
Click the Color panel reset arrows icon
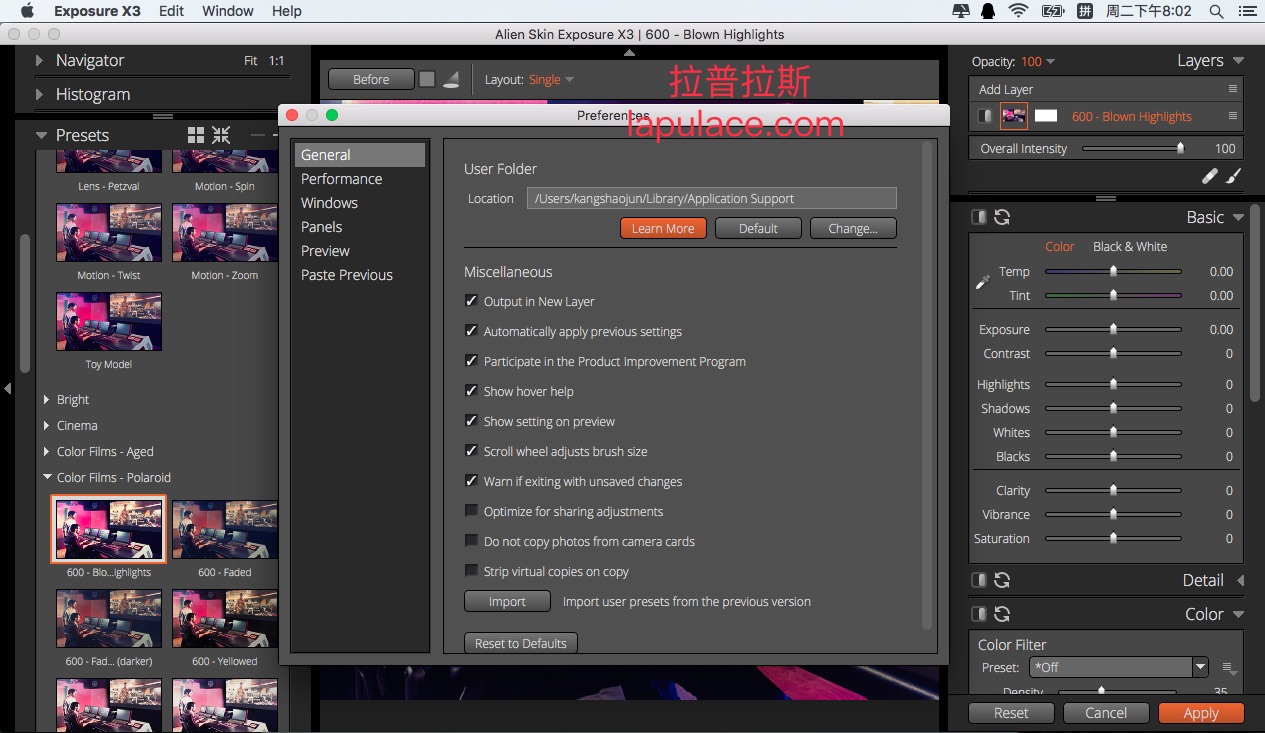[1002, 614]
